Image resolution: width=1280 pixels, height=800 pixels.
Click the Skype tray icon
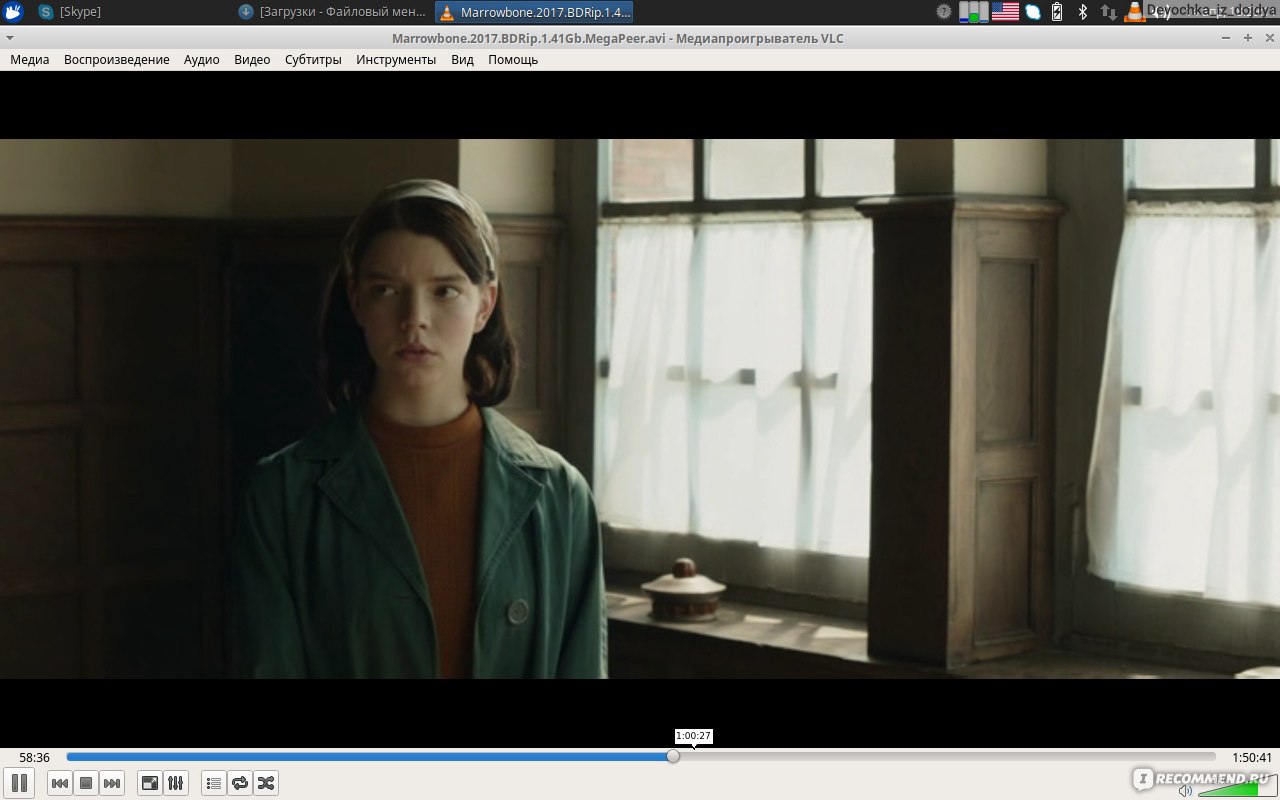coord(1032,12)
